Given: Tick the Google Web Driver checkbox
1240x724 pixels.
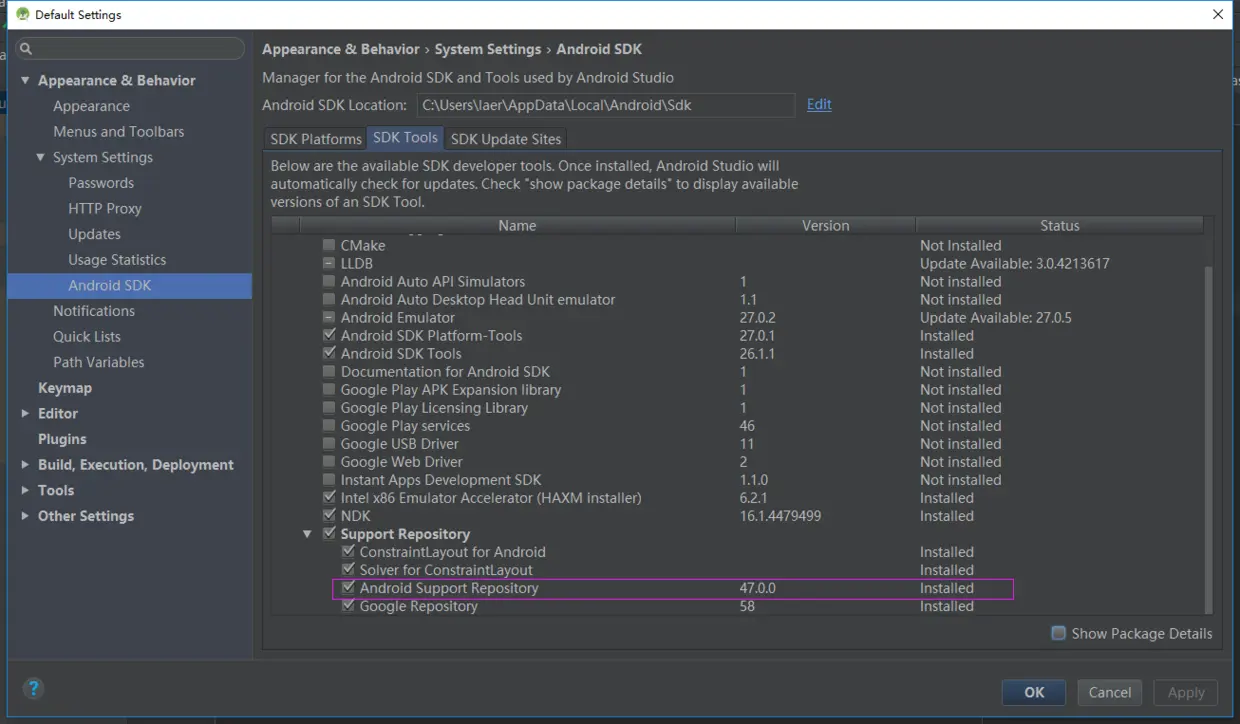Looking at the screenshot, I should 329,461.
